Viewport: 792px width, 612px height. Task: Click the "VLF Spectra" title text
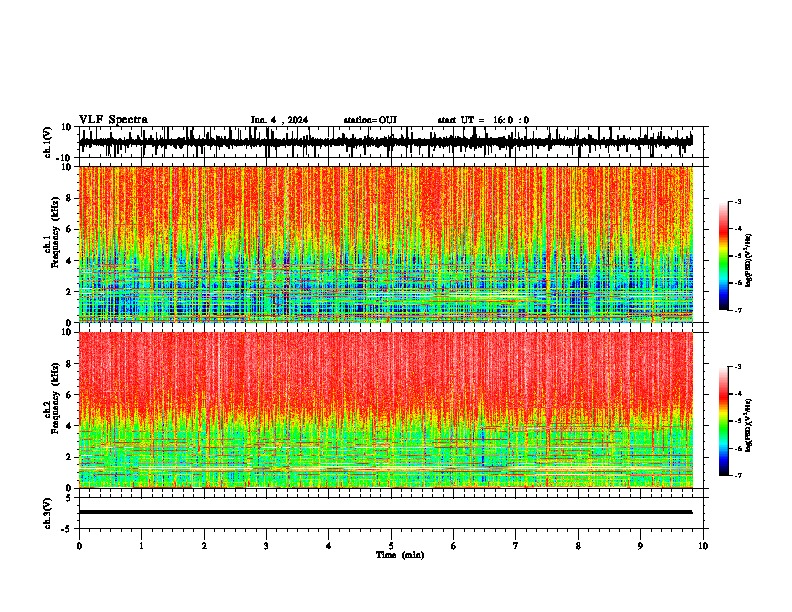(x=113, y=119)
